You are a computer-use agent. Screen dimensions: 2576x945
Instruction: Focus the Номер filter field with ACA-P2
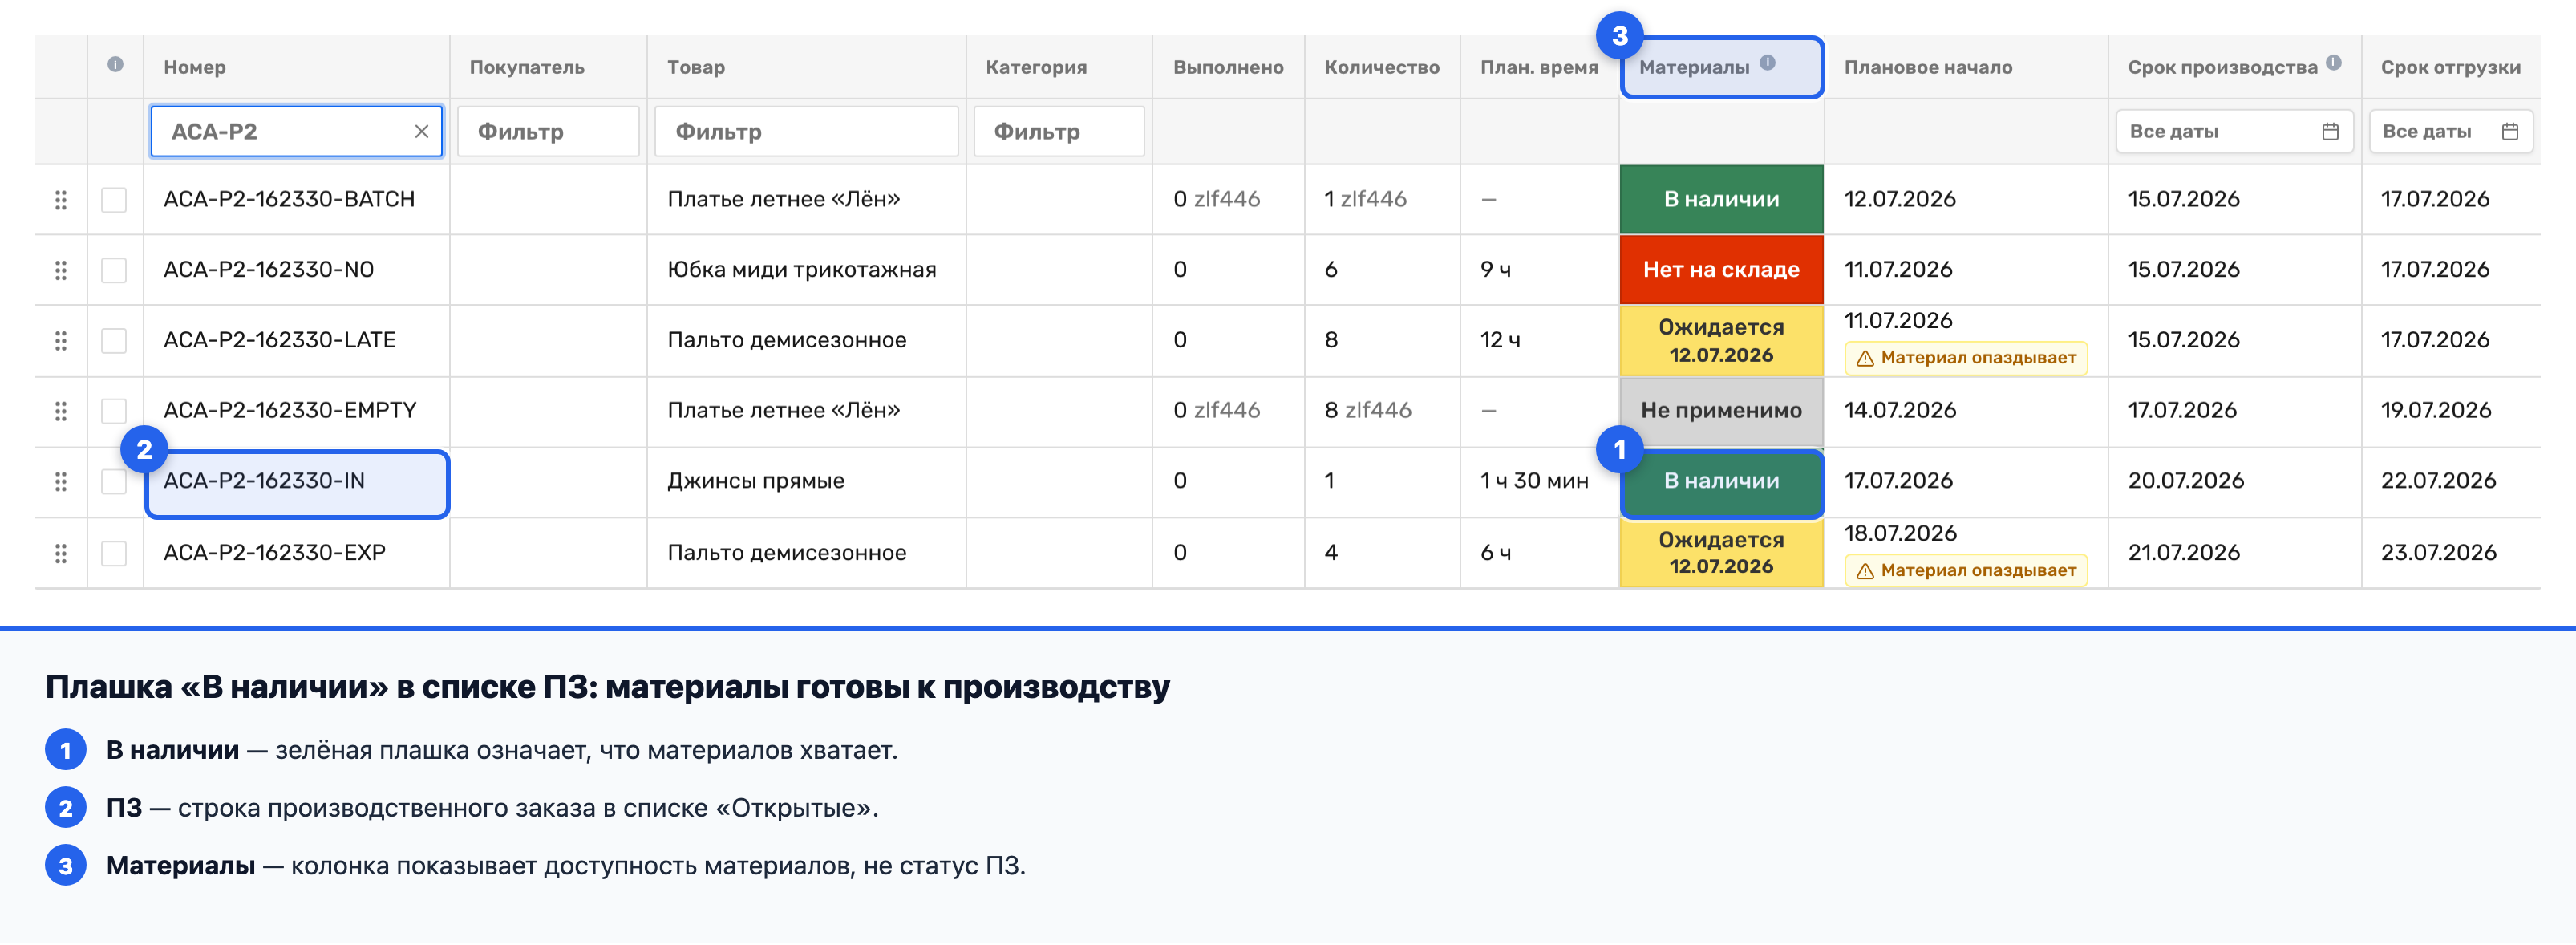(x=296, y=132)
